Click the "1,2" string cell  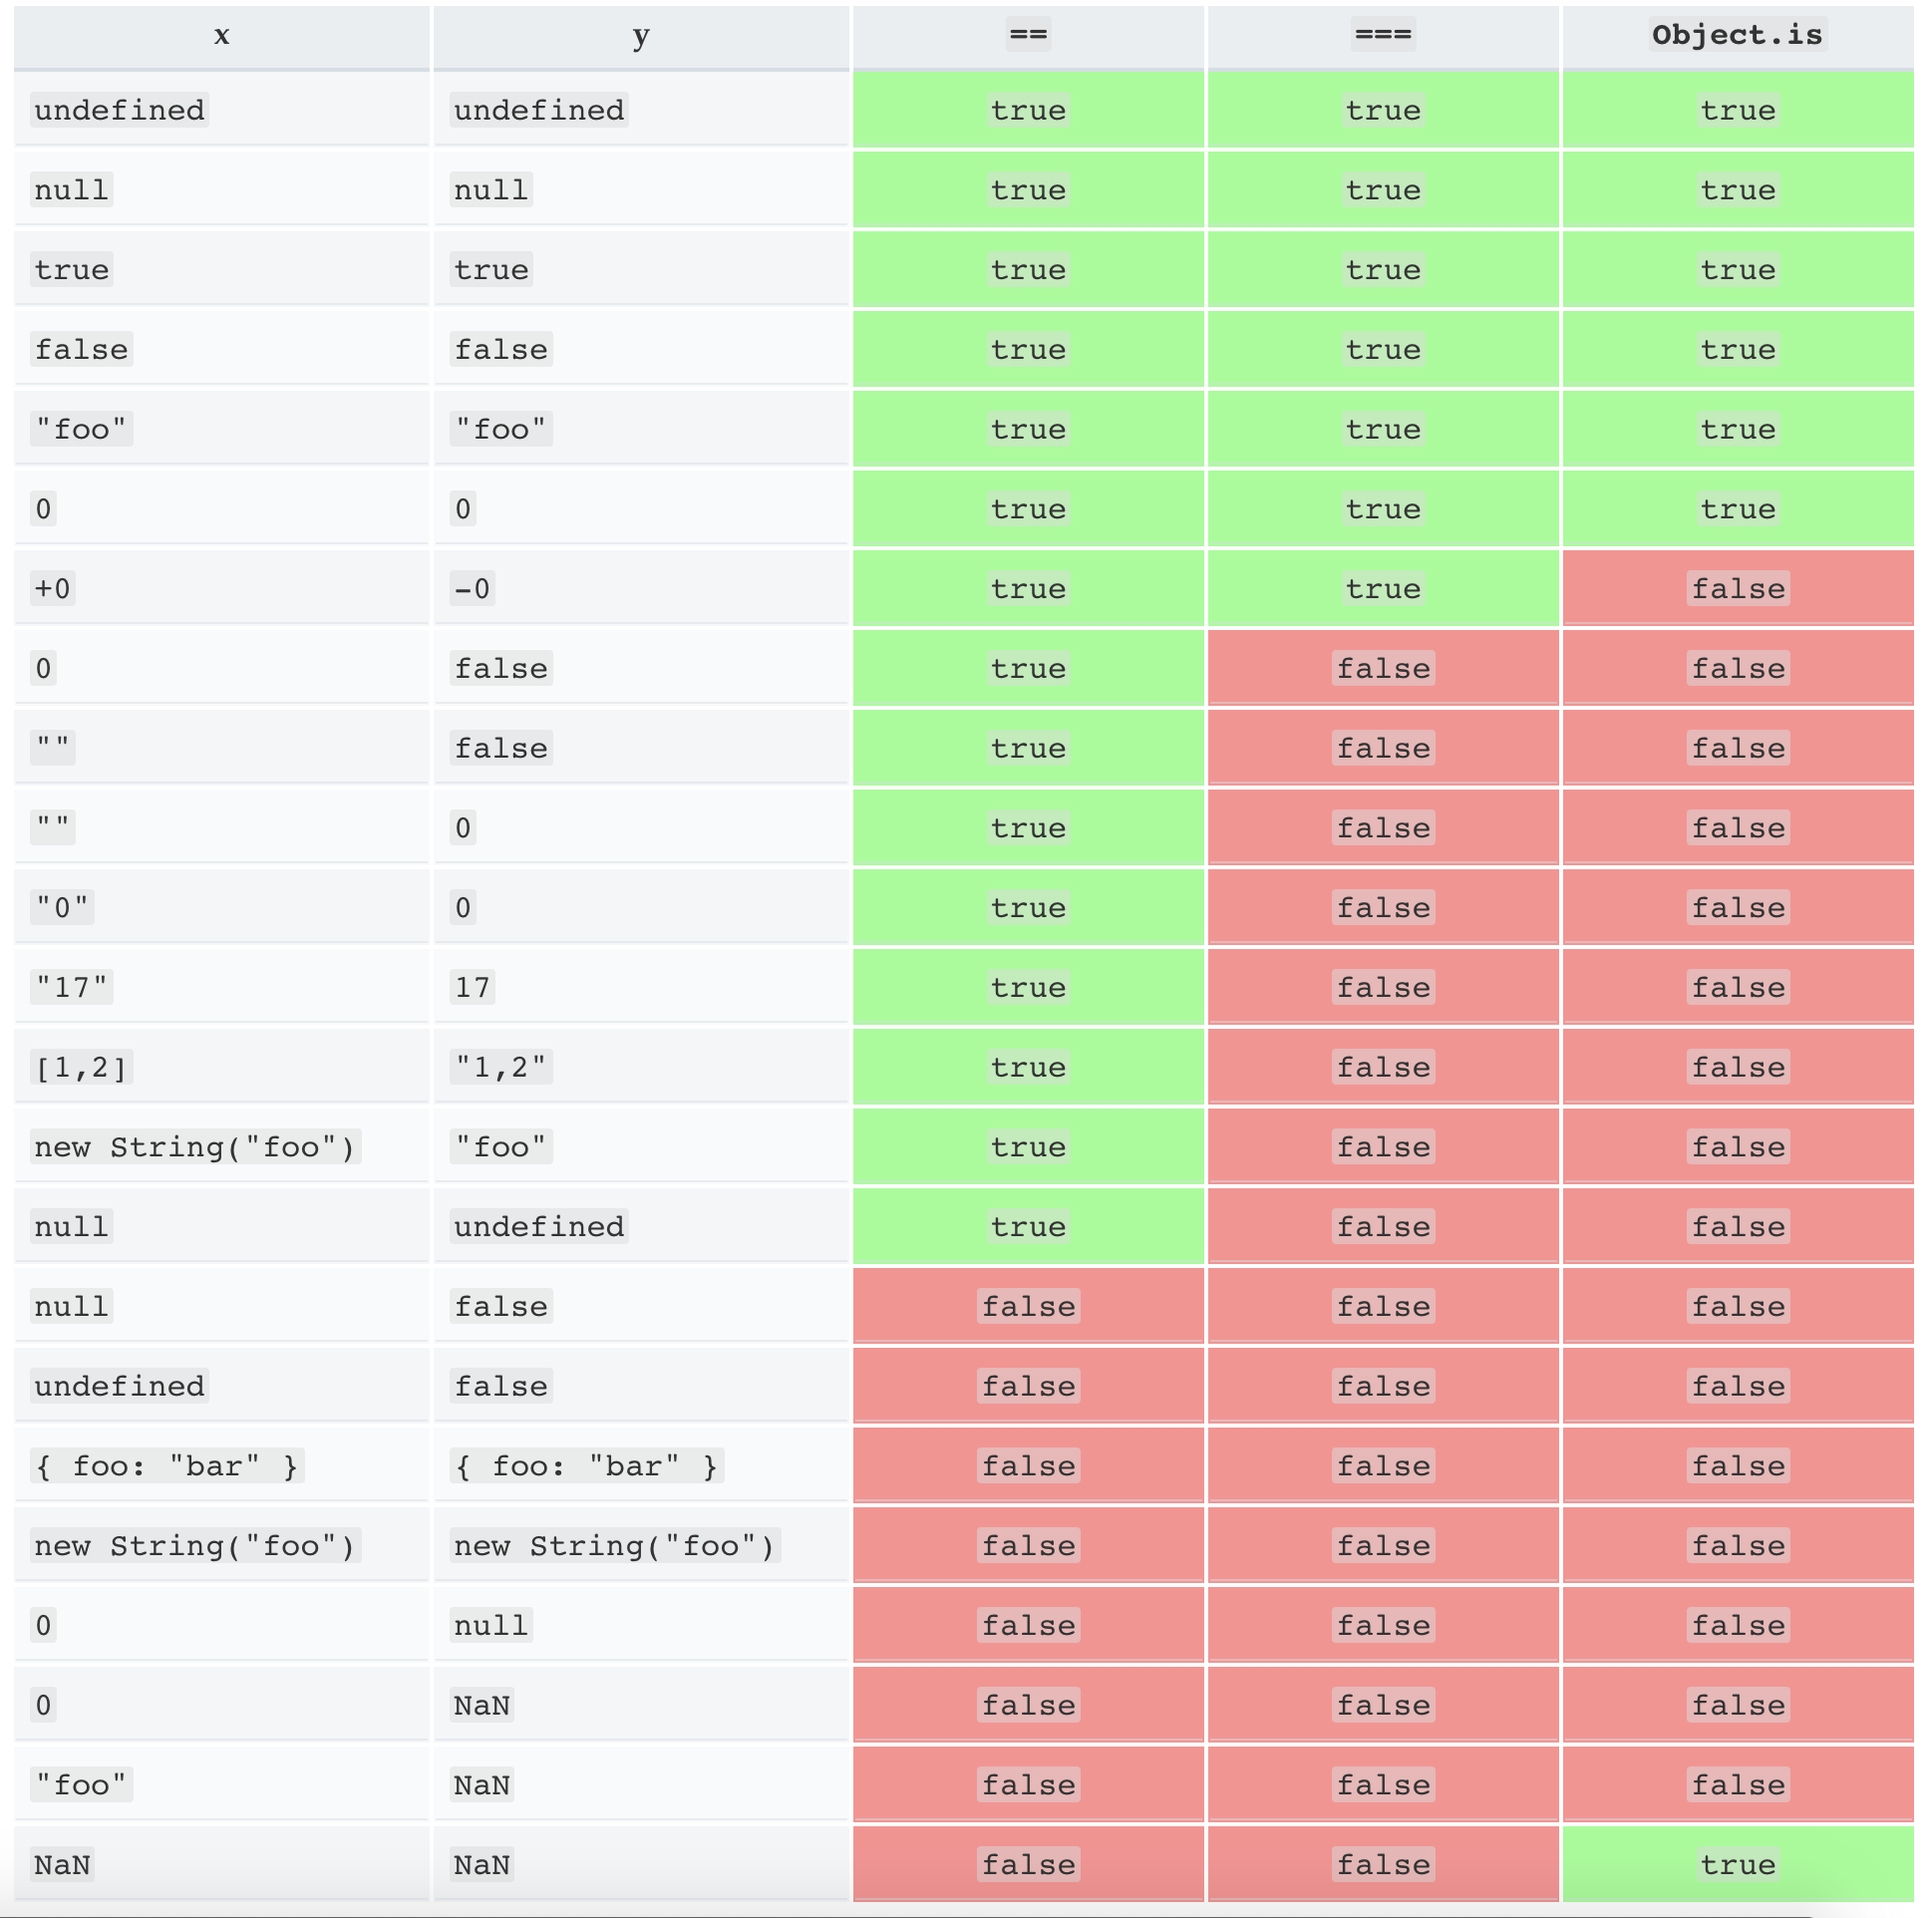(500, 1067)
